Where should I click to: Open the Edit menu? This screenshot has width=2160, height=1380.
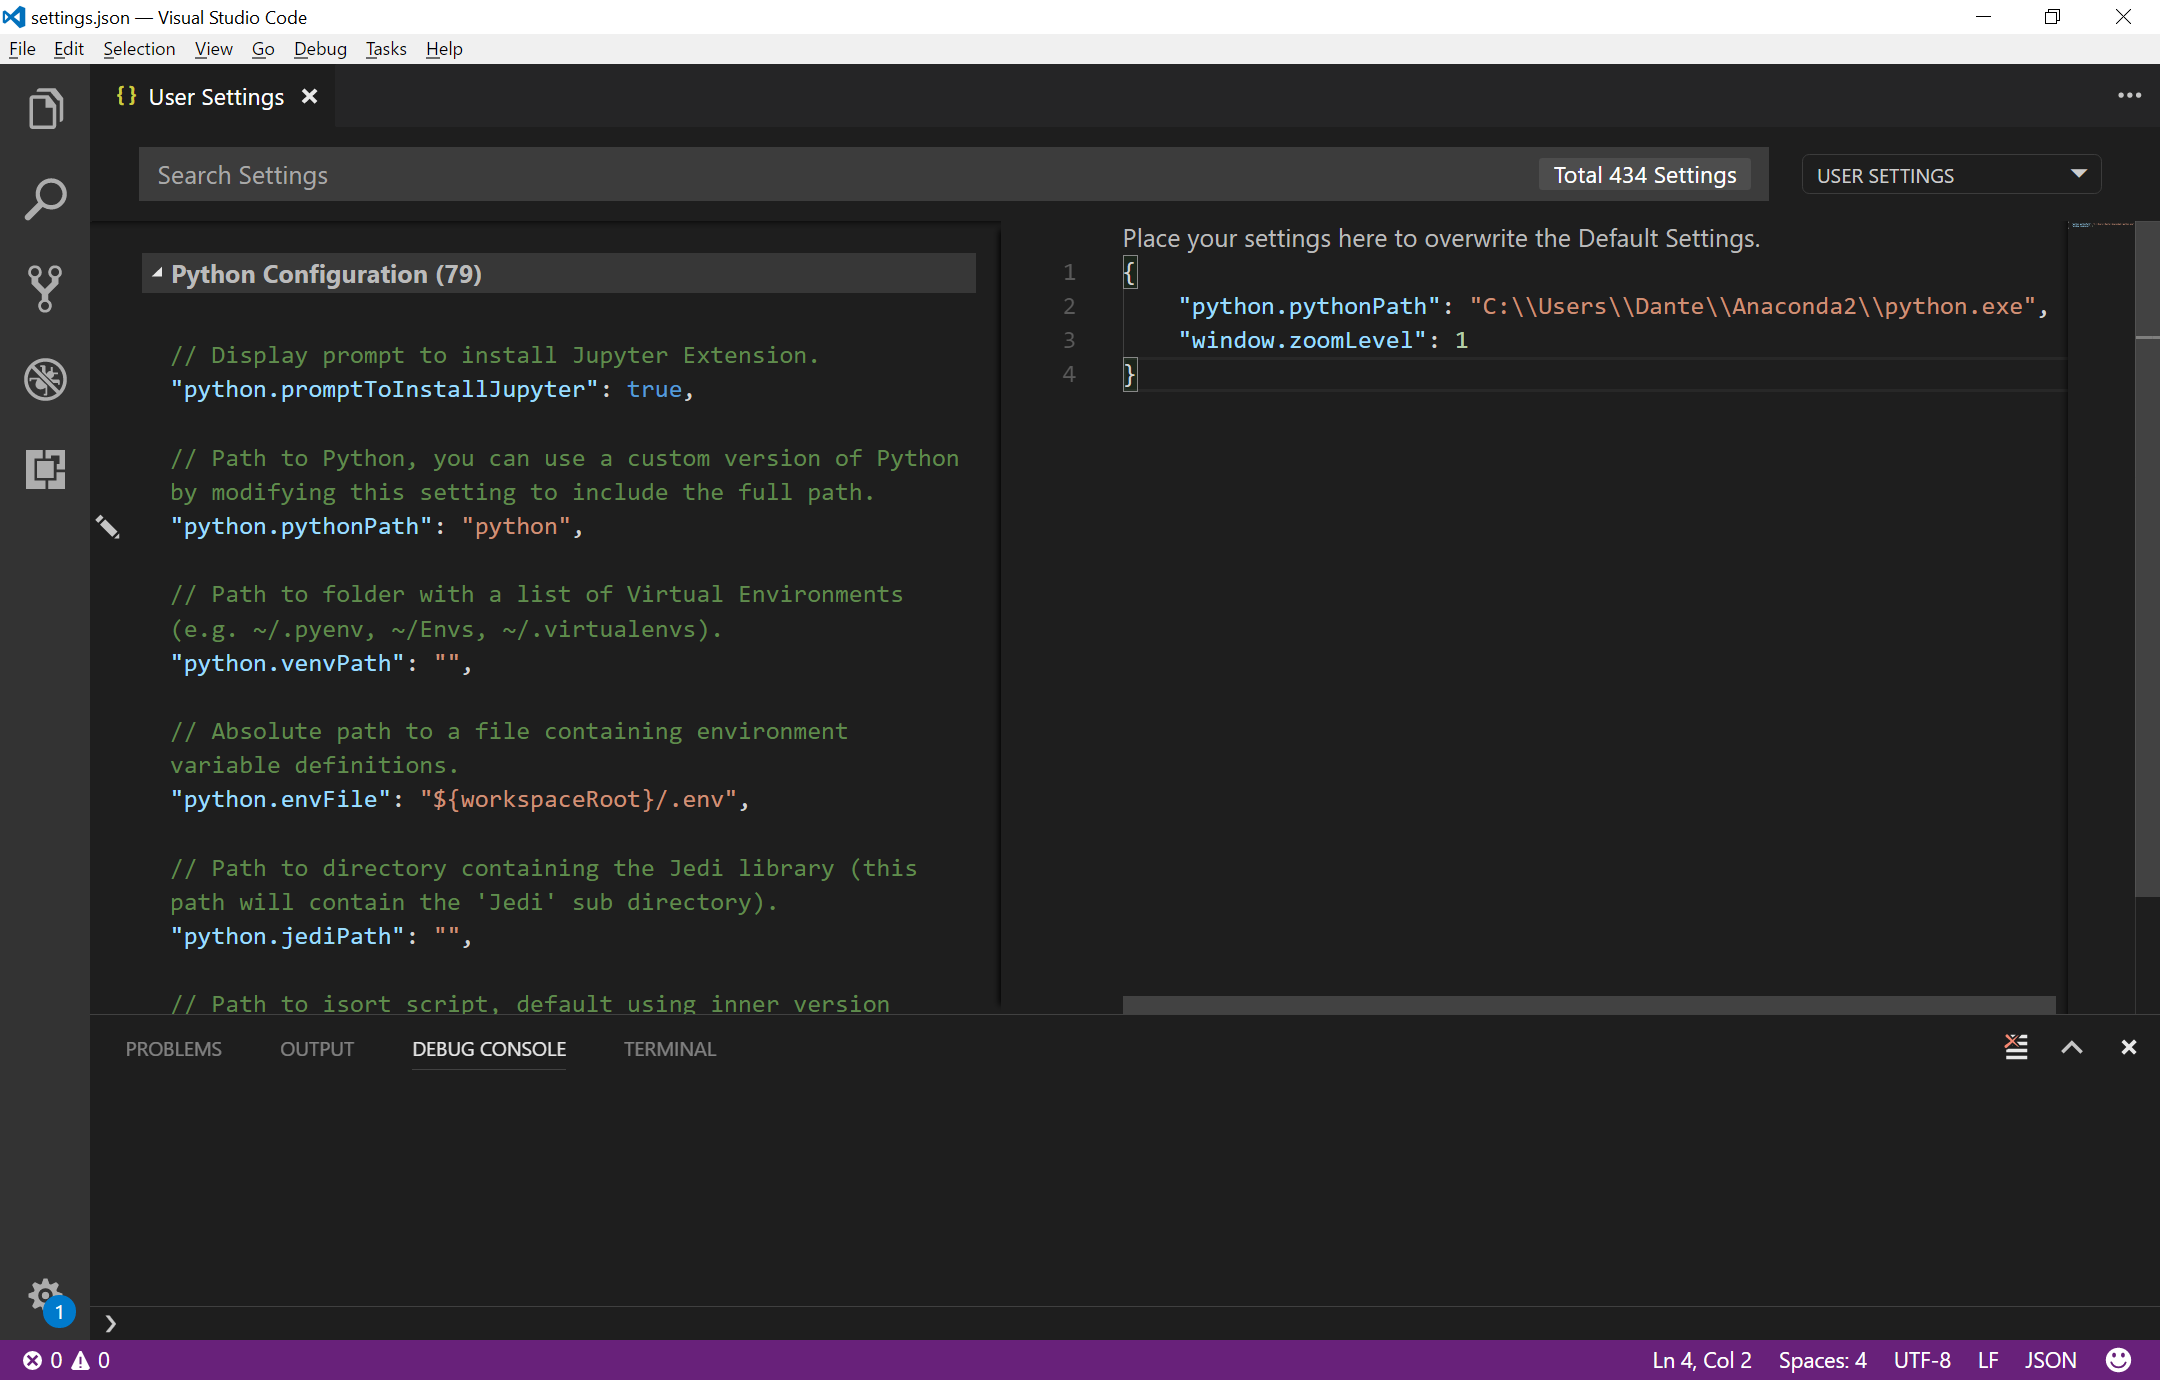pyautogui.click(x=68, y=49)
